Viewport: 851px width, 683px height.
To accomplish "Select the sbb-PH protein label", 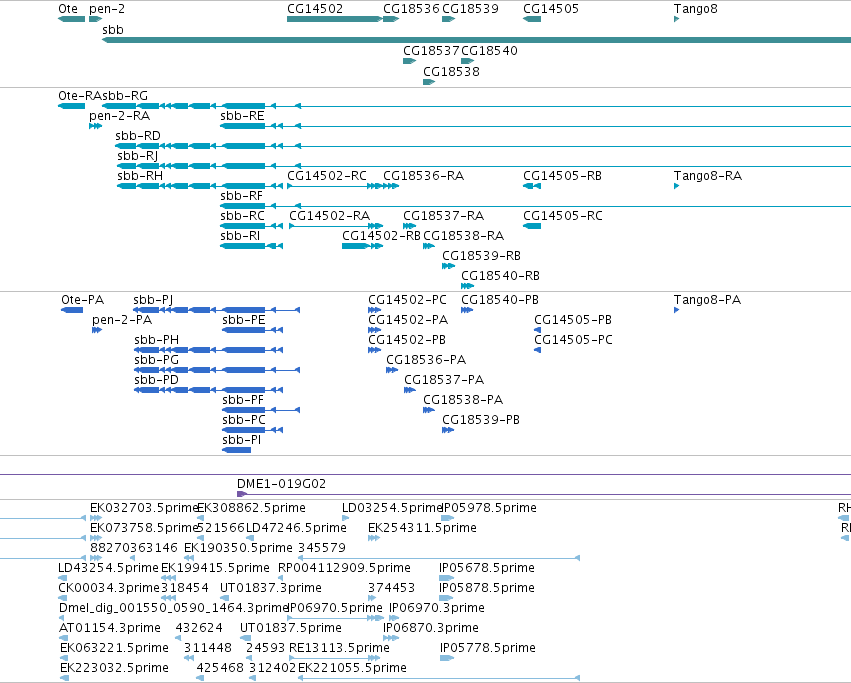I will tap(156, 340).
